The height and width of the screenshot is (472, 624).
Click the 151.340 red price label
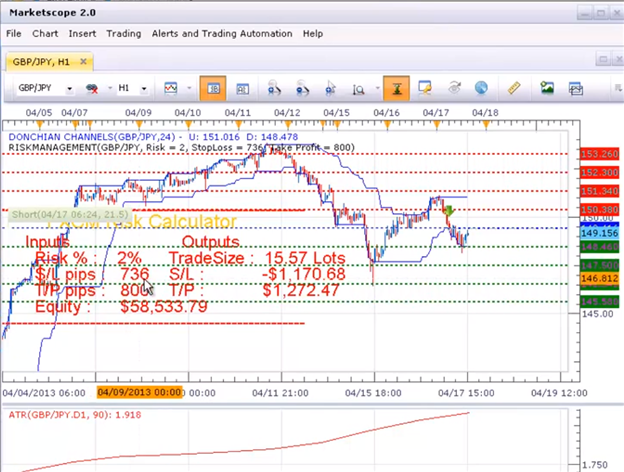(x=600, y=191)
